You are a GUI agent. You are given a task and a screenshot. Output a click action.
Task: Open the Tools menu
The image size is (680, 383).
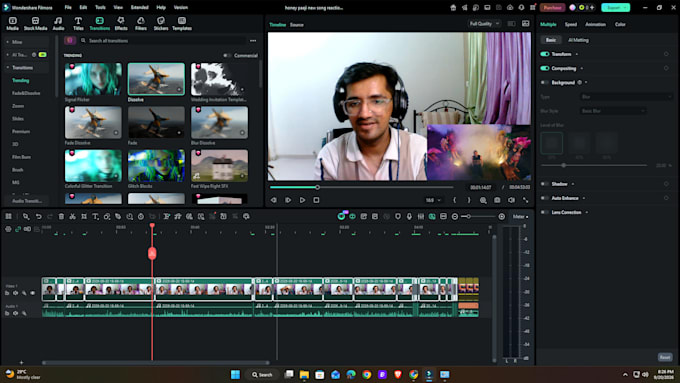point(100,7)
